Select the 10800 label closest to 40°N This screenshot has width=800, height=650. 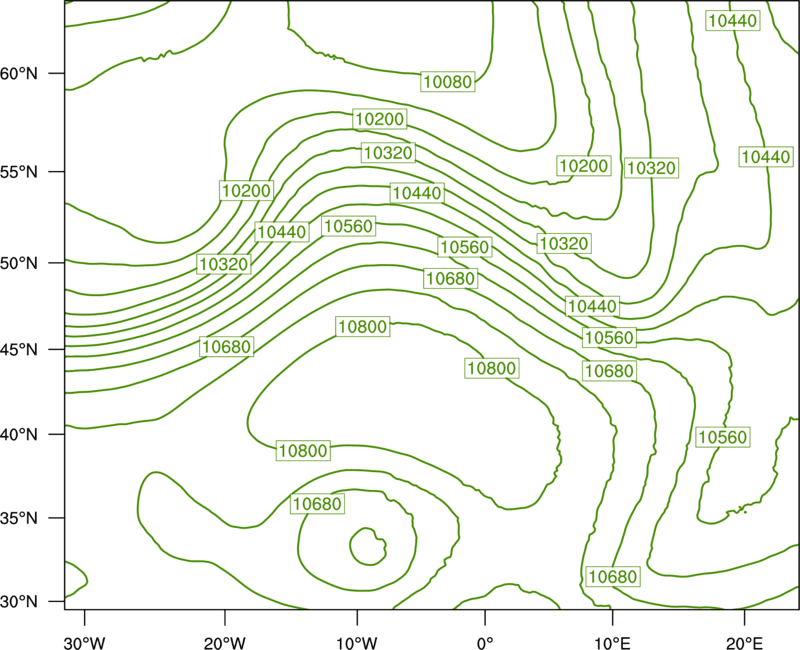pos(303,451)
